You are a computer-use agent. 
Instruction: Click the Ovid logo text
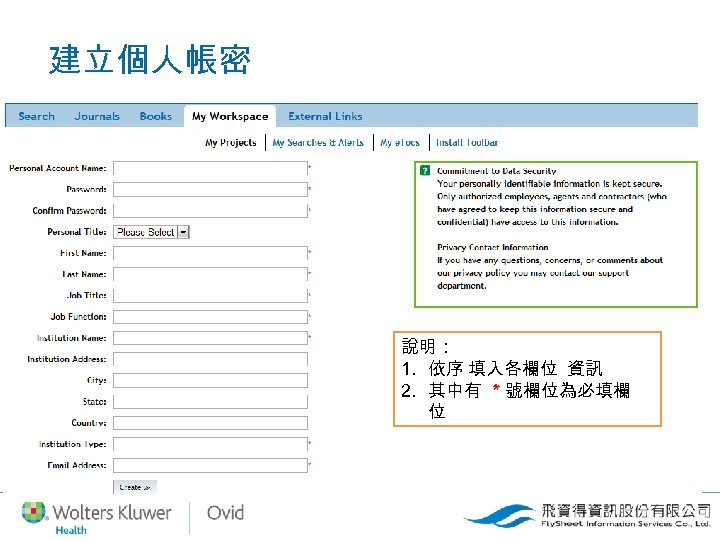point(225,513)
